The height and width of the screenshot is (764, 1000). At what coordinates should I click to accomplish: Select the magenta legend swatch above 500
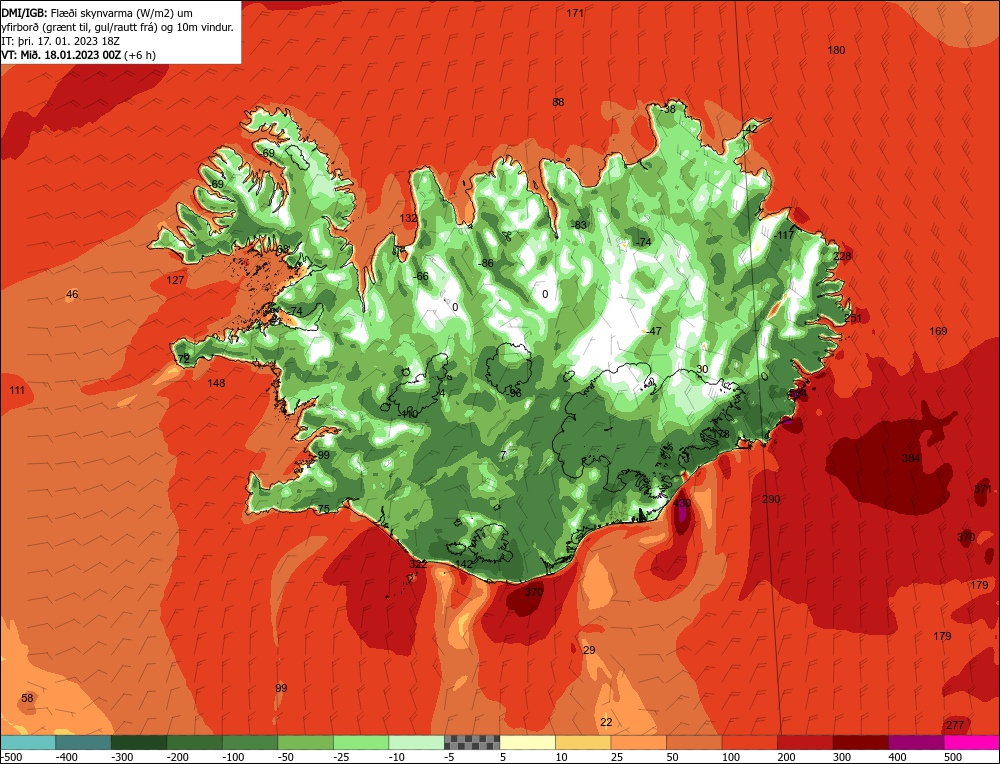[x=971, y=742]
